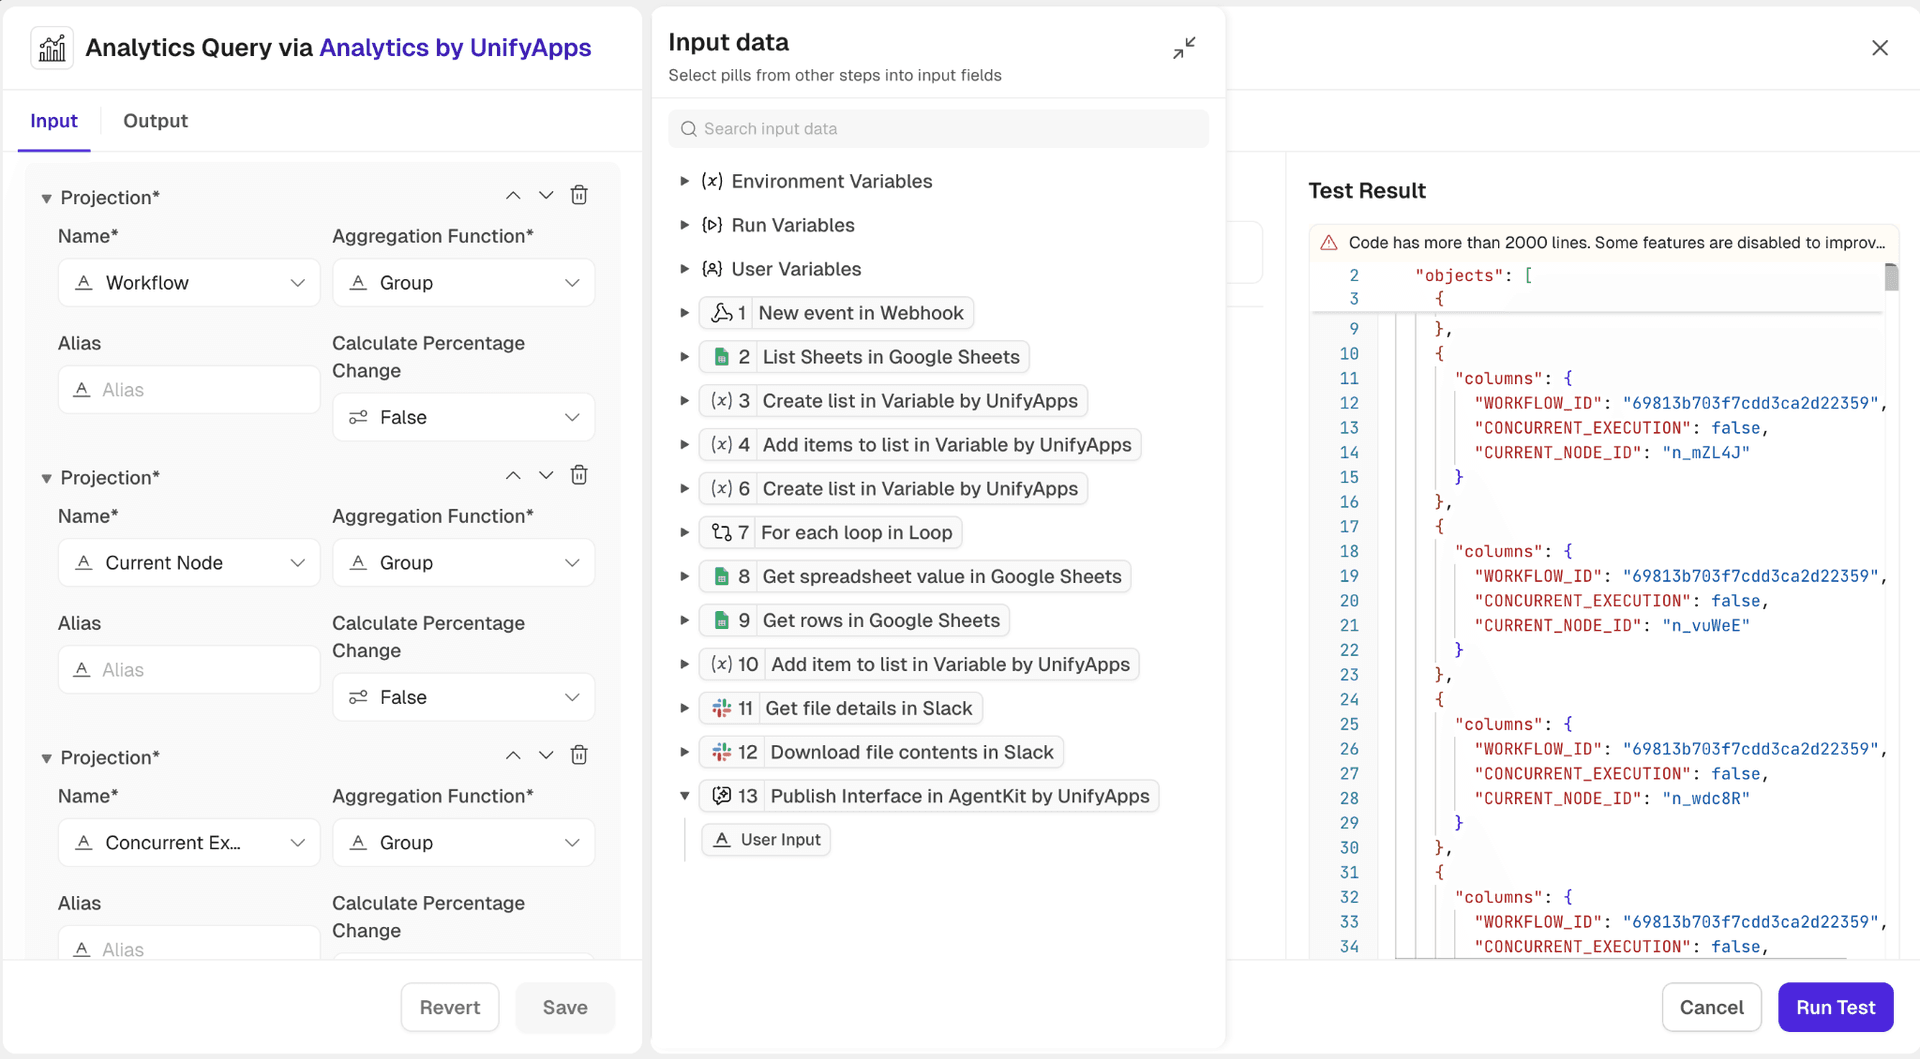Expand Environment Variables tree item
This screenshot has height=1059, width=1920.
pyautogui.click(x=685, y=181)
